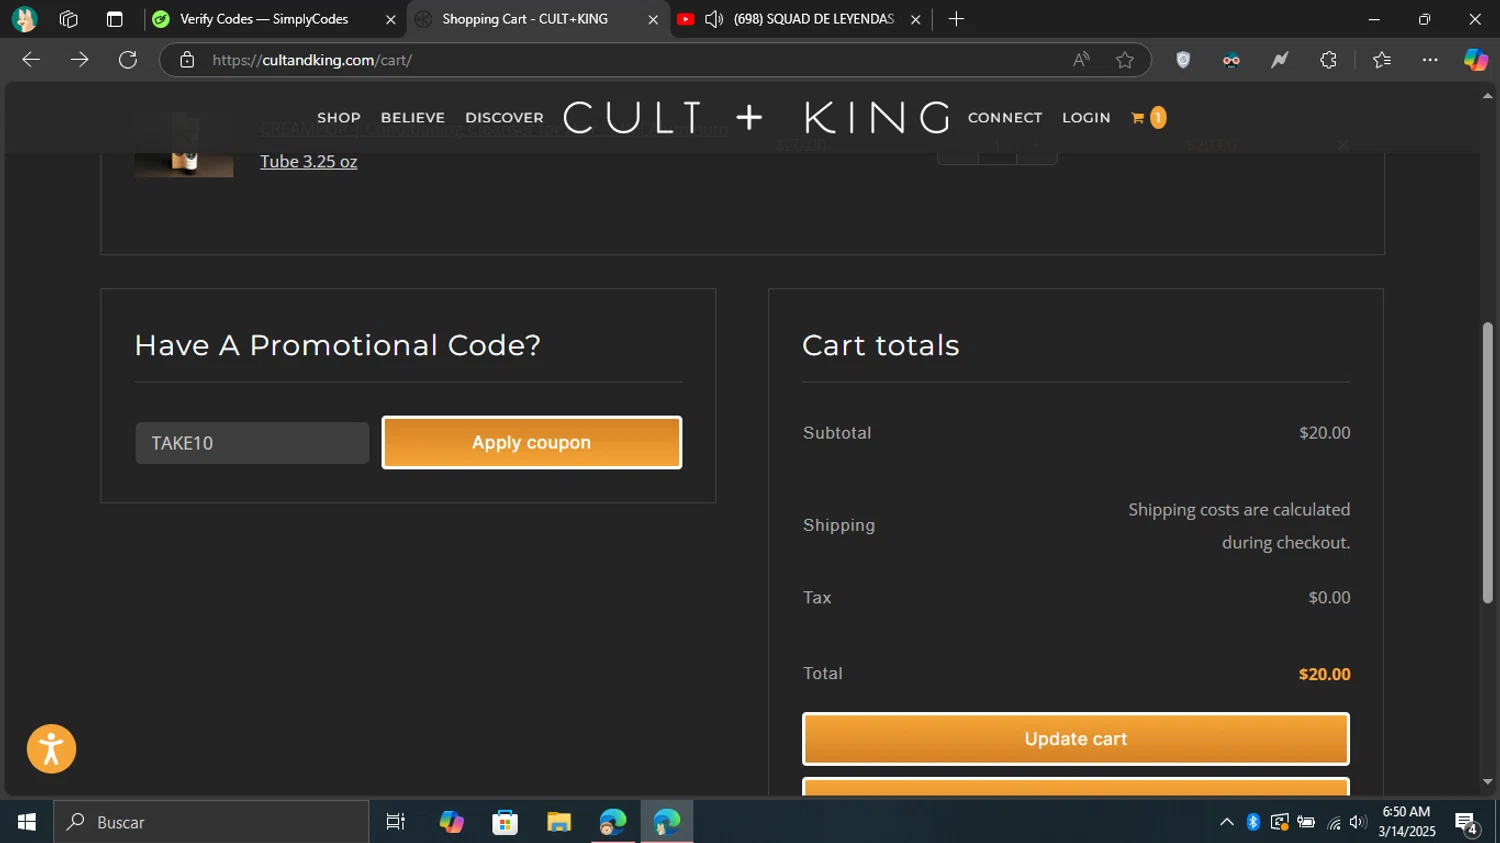Open the Tube 3.25 oz product link
Viewport: 1500px width, 843px height.
309,161
